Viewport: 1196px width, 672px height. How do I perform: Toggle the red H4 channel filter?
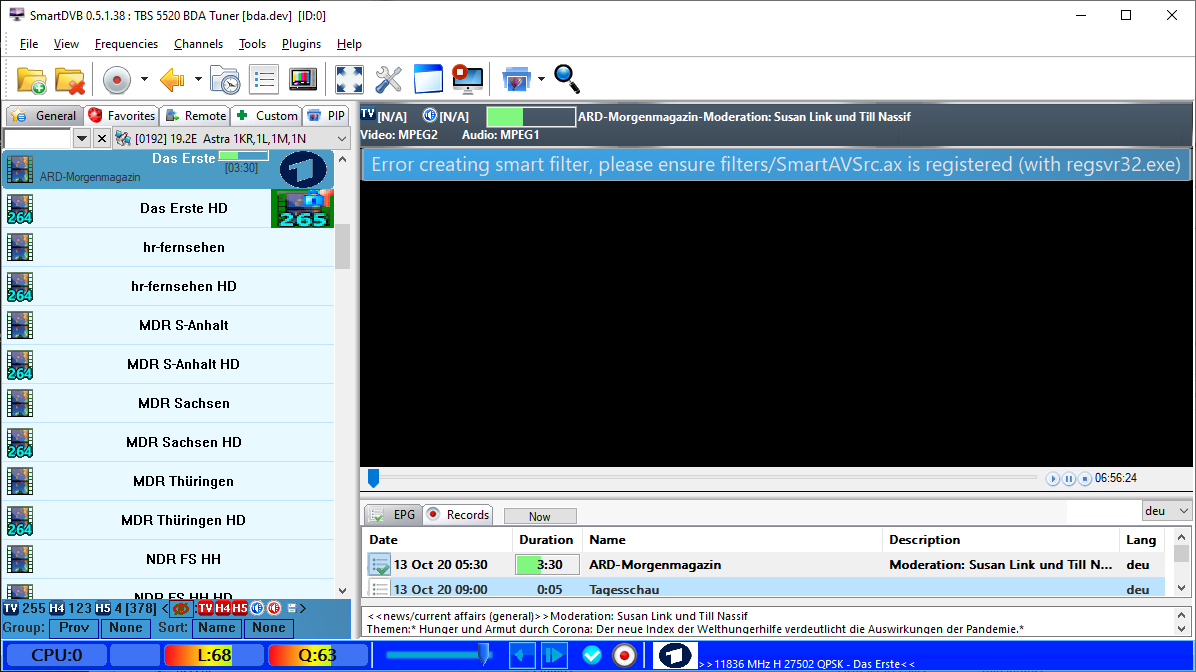tap(223, 609)
